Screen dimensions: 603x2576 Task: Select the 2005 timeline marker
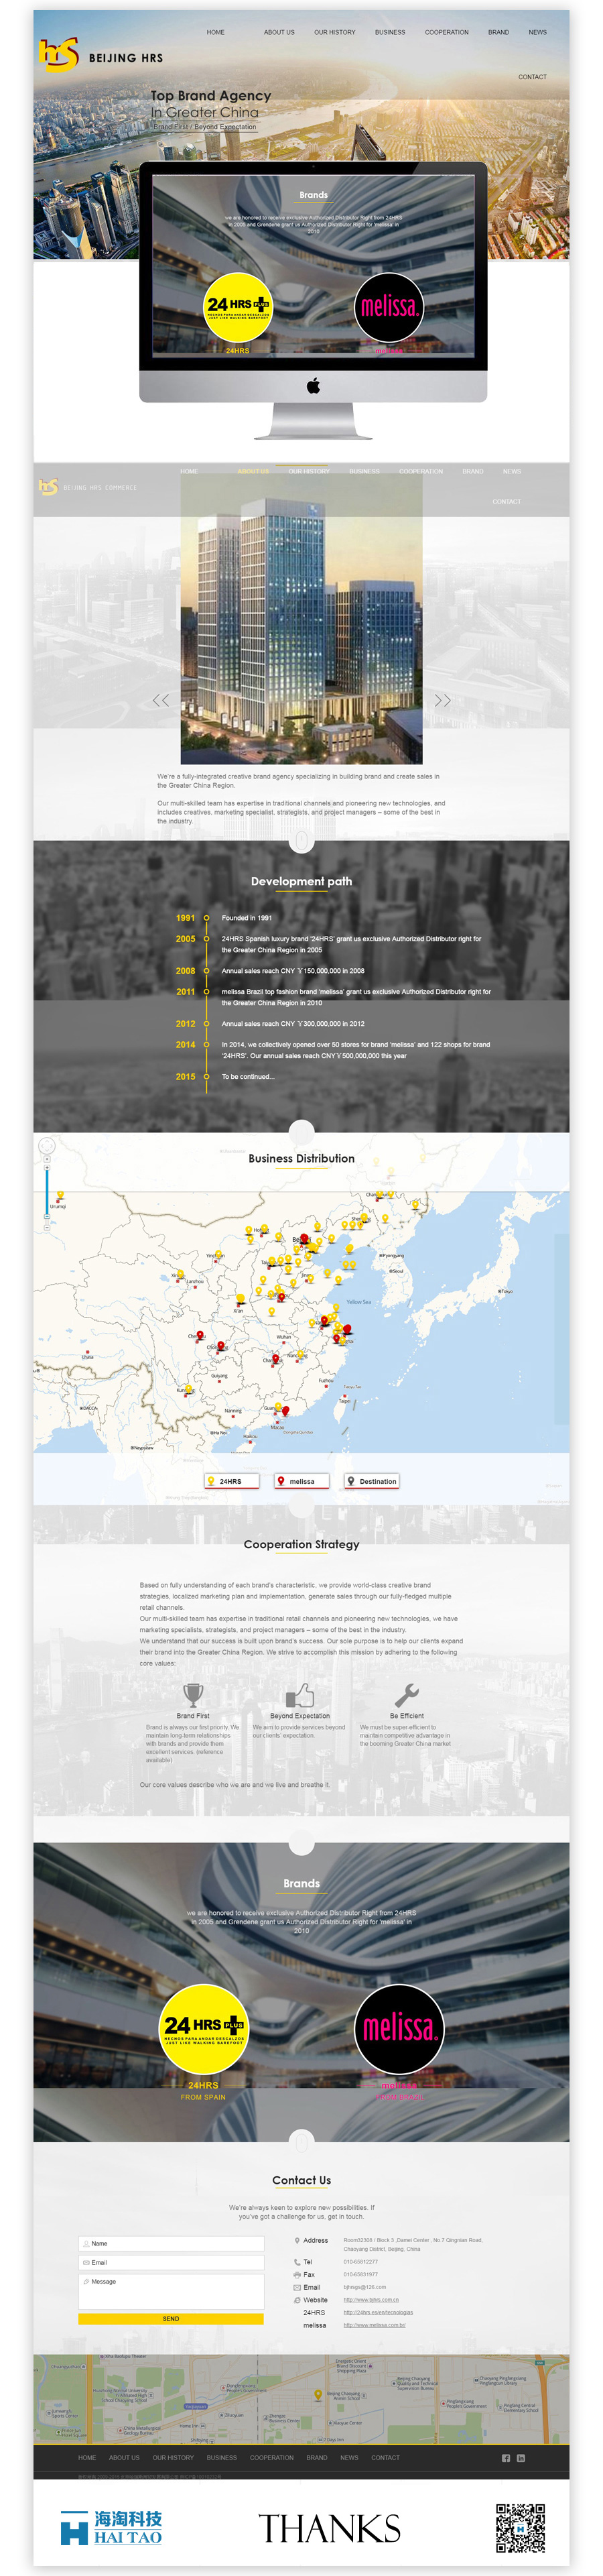pyautogui.click(x=206, y=938)
